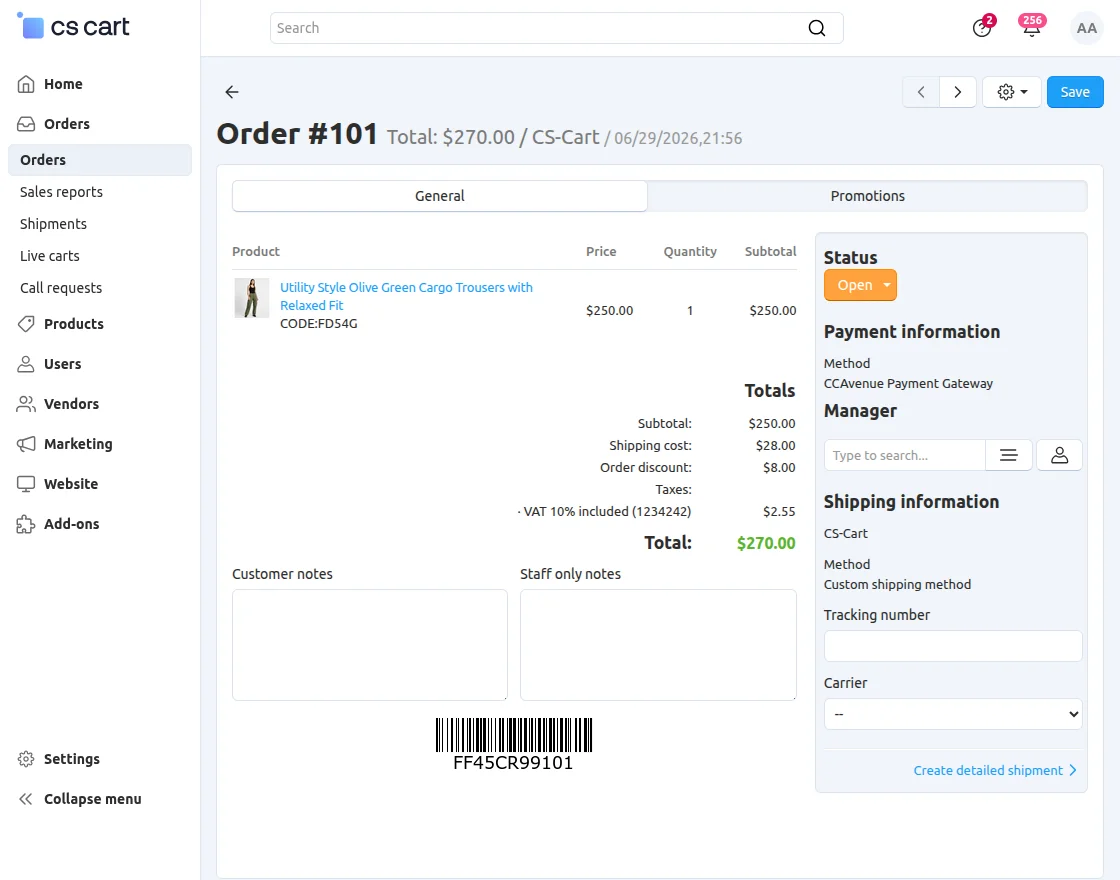The image size is (1120, 880).
Task: Click Custom shipping method text
Action: 897,585
